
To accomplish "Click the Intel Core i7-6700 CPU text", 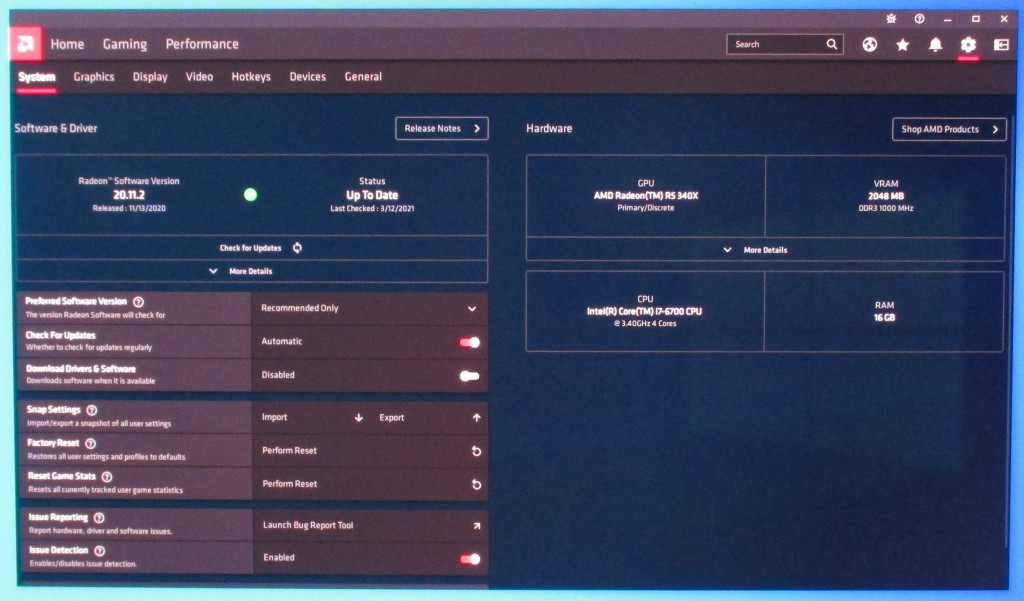I will 645,312.
